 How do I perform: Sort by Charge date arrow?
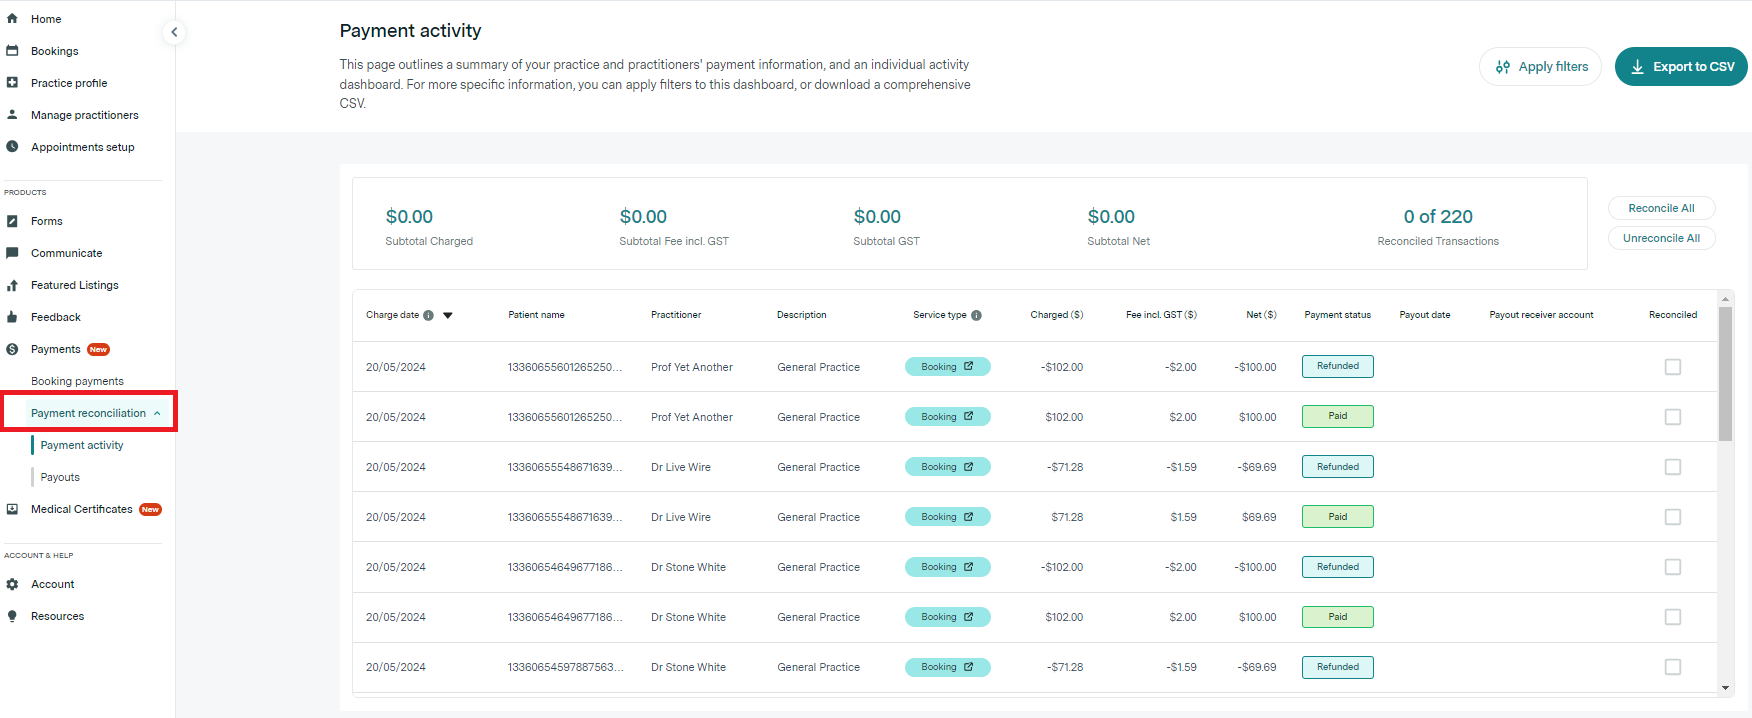click(448, 315)
